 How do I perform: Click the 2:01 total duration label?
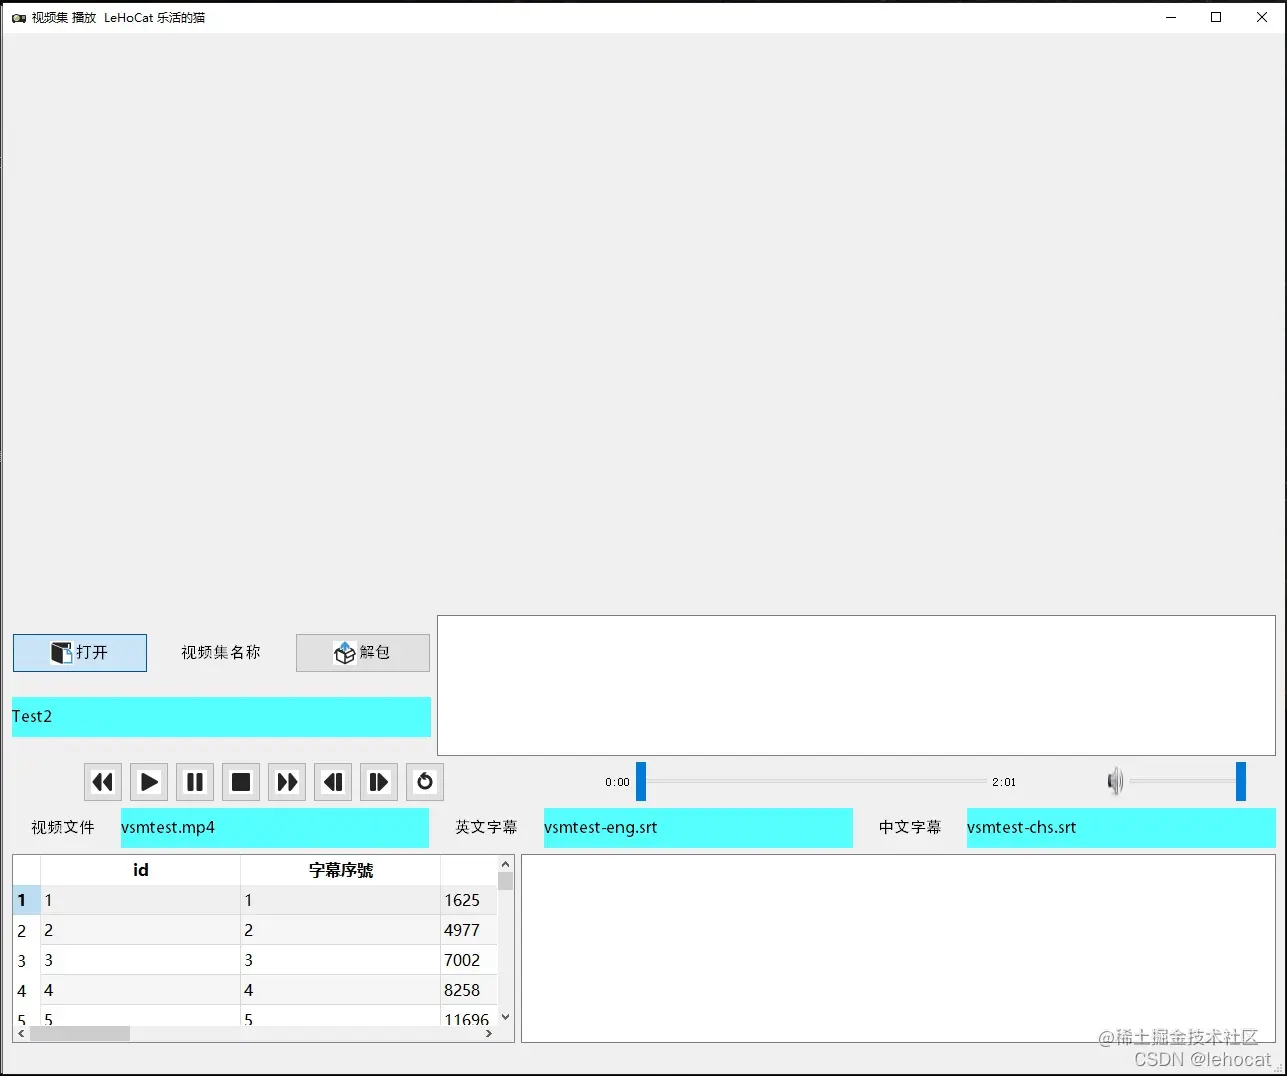1004,782
